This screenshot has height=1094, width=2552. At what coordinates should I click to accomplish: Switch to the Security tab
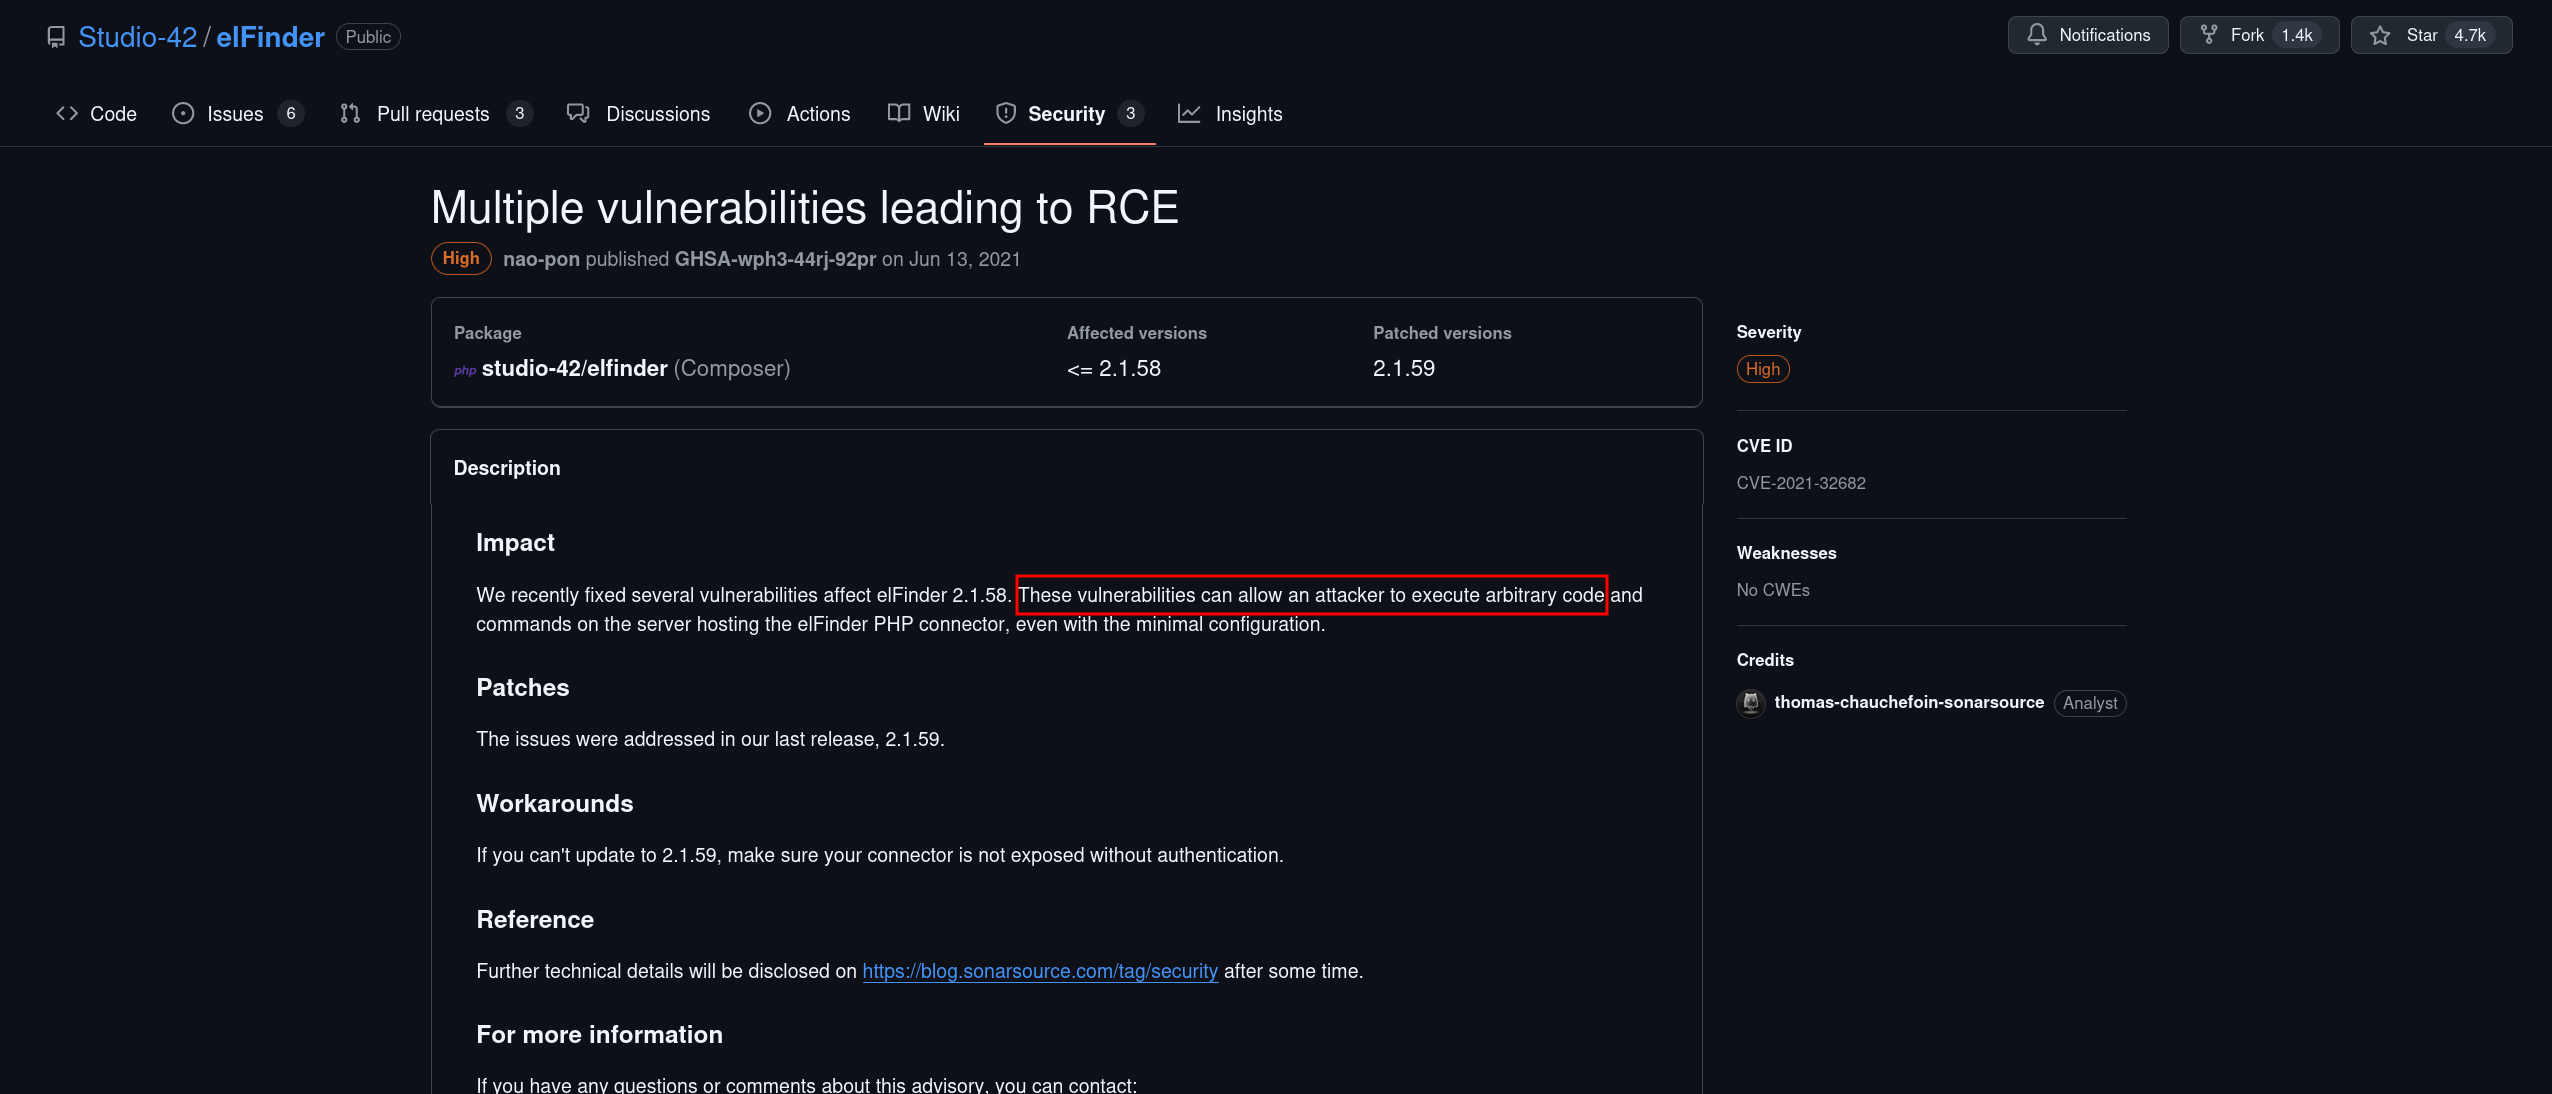pos(1069,114)
